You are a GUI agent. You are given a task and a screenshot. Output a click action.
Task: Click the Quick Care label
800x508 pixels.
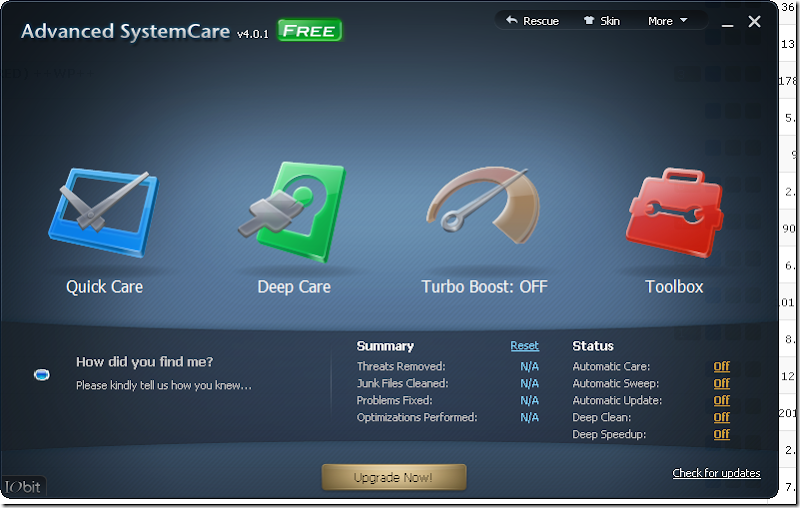pyautogui.click(x=105, y=287)
